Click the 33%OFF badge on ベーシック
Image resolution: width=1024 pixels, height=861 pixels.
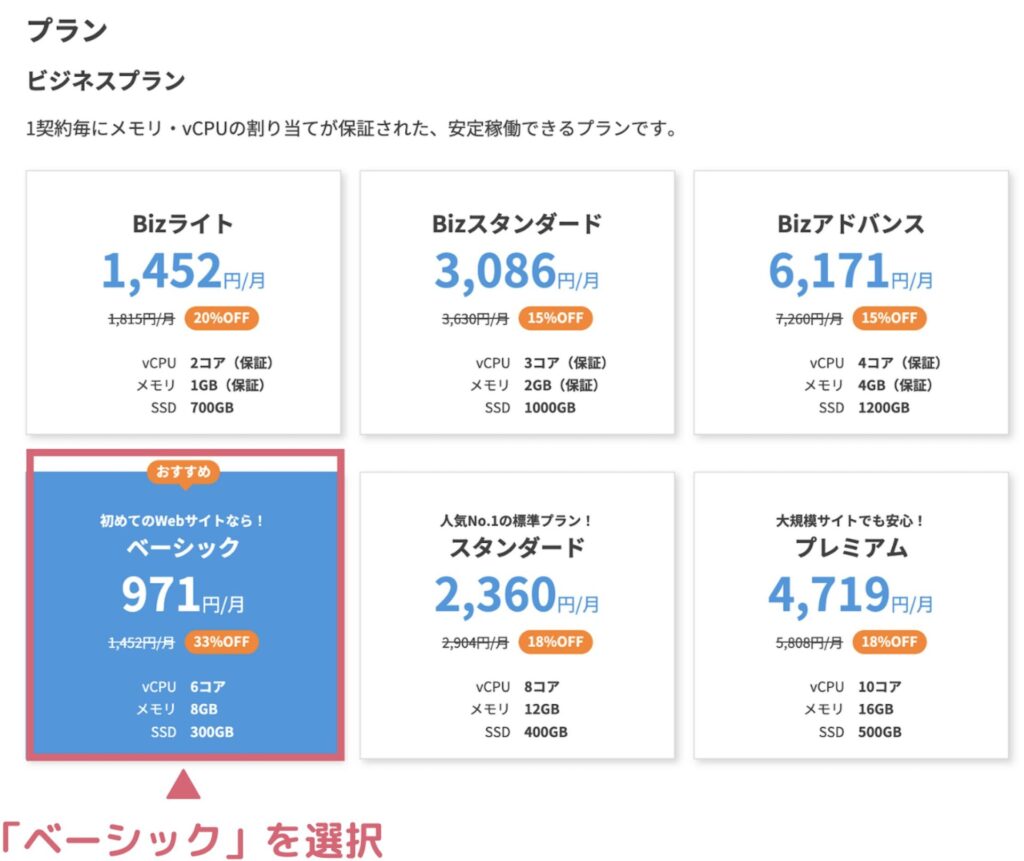[221, 642]
